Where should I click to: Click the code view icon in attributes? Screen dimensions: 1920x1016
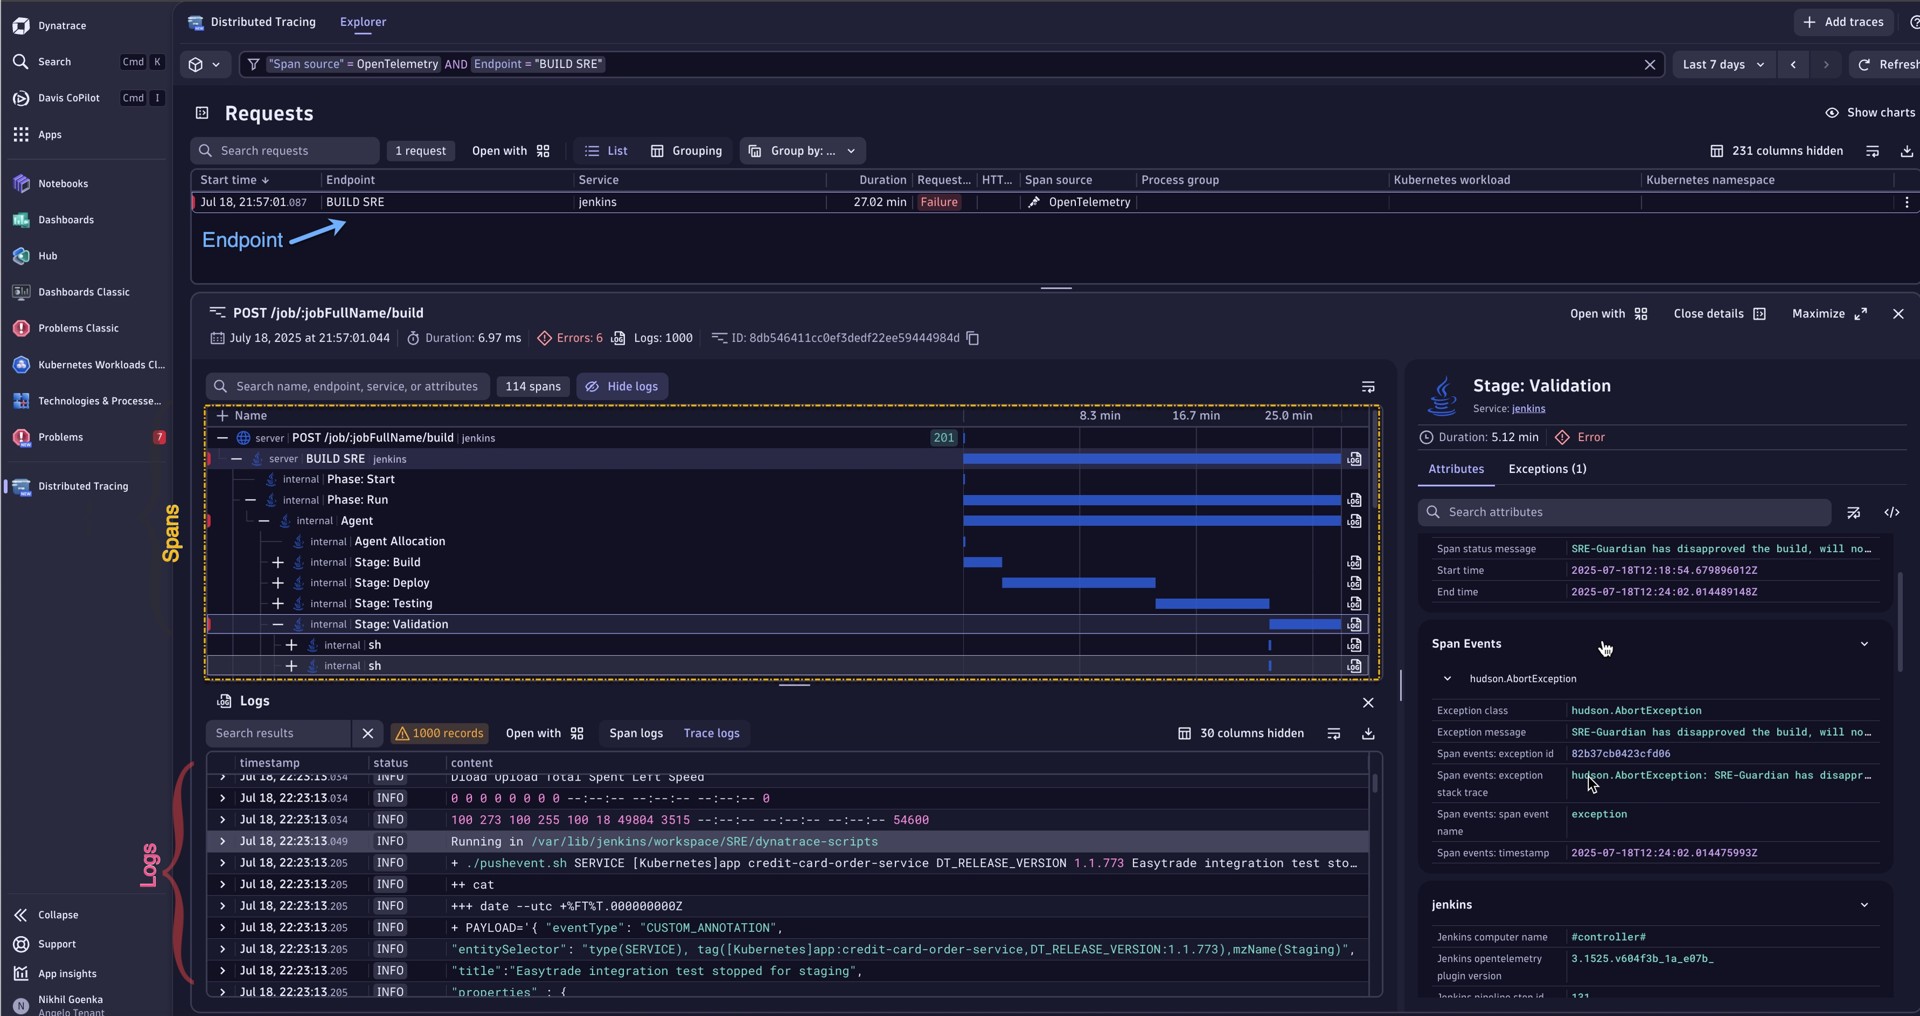click(x=1891, y=513)
